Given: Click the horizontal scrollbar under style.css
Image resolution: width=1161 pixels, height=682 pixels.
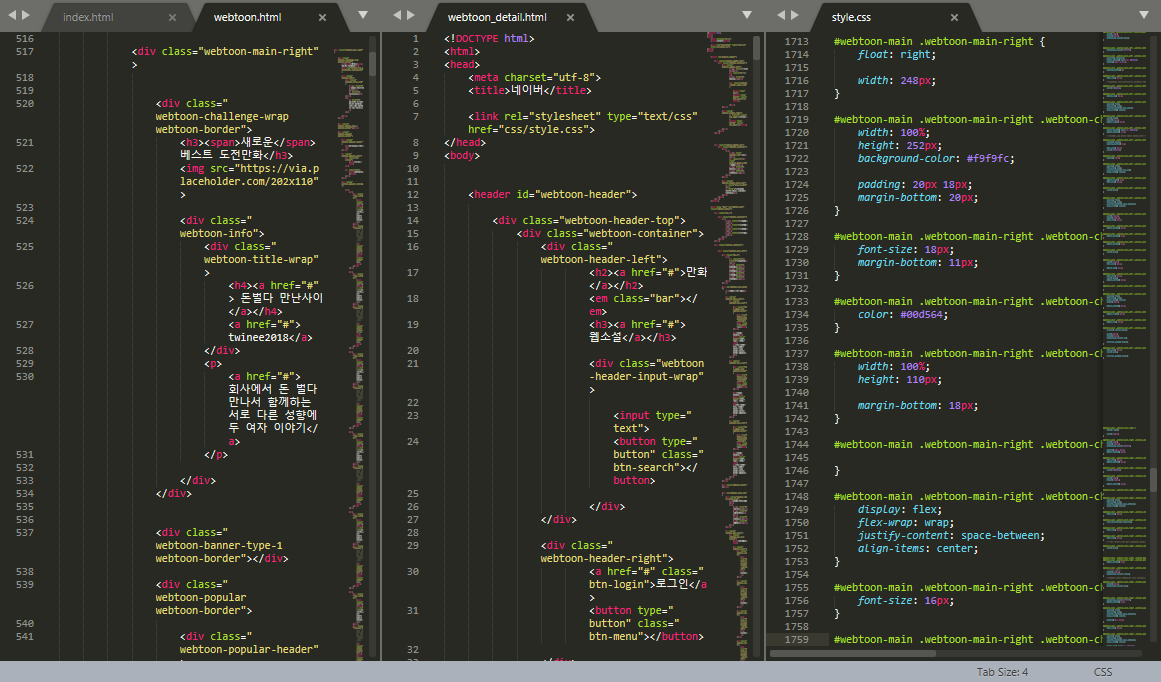Looking at the screenshot, I should [x=852, y=653].
